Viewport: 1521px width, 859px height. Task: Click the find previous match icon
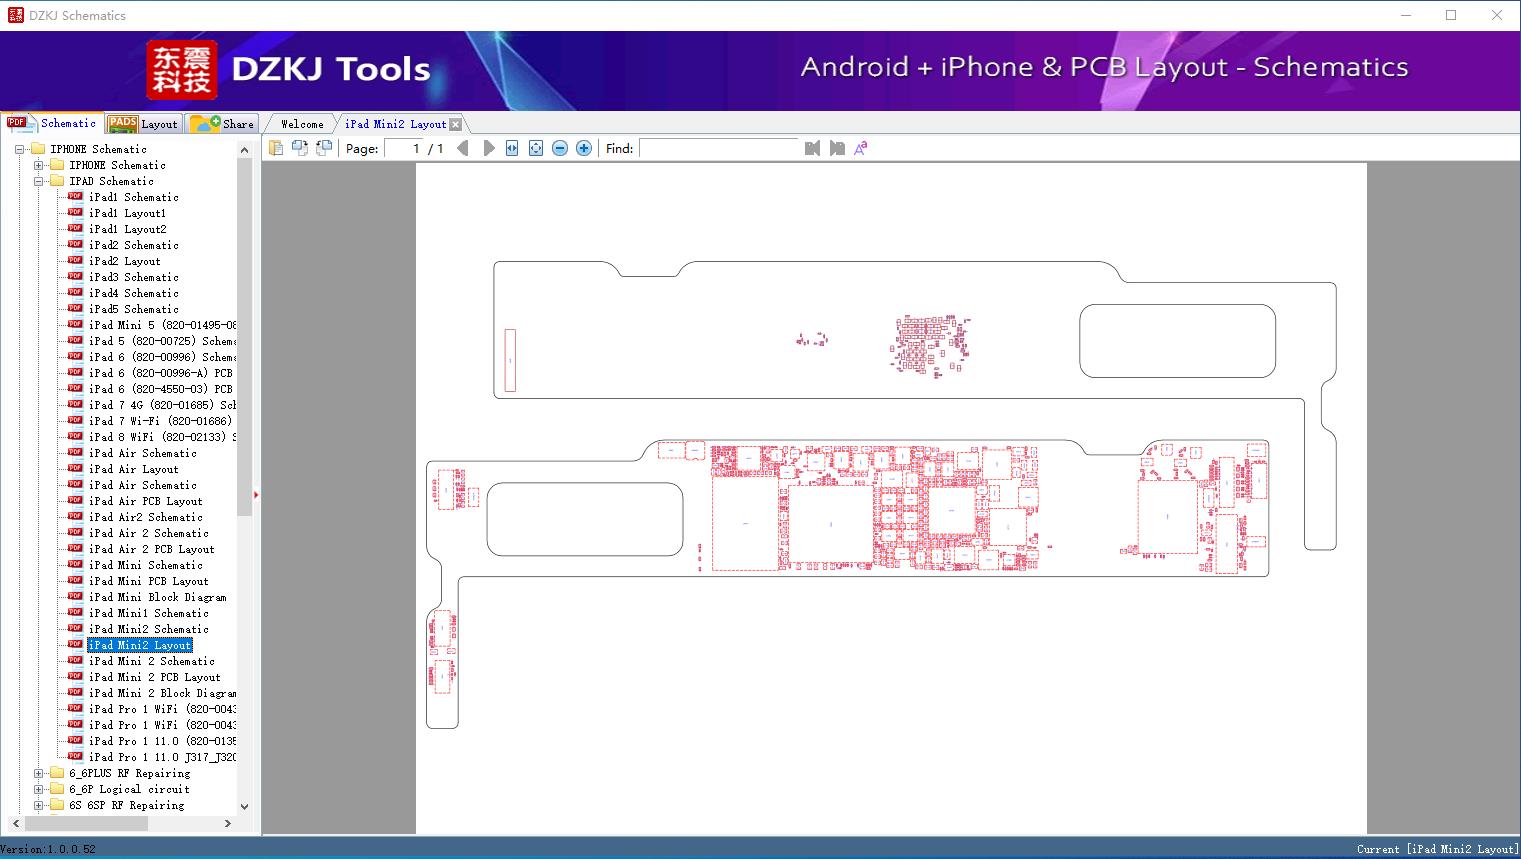[x=812, y=147]
